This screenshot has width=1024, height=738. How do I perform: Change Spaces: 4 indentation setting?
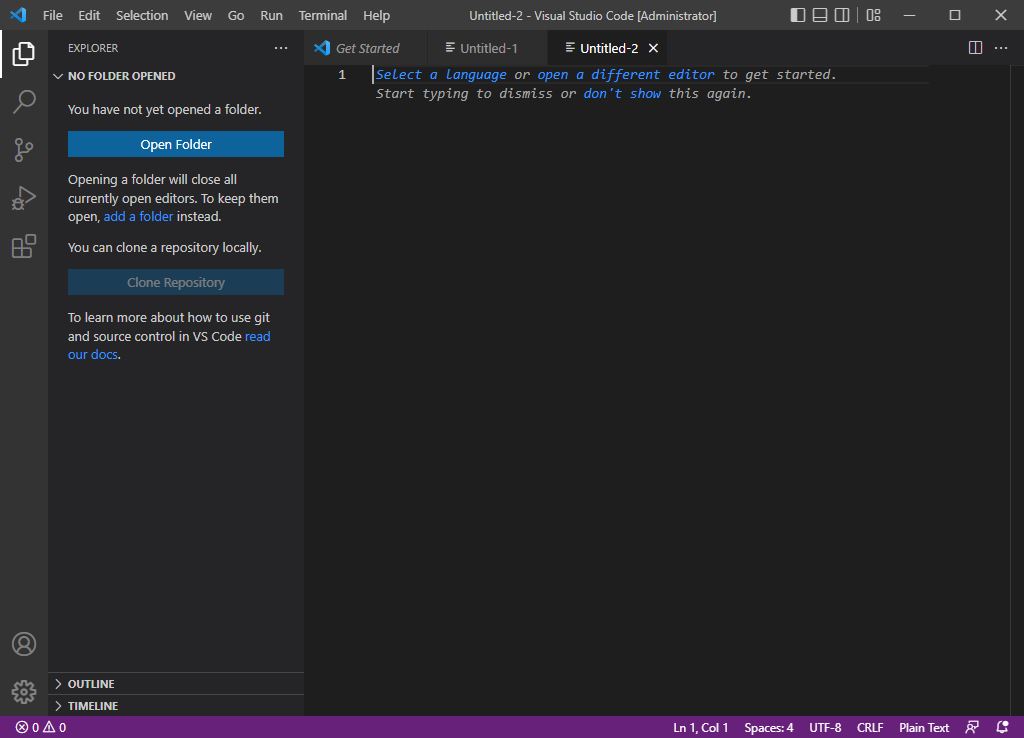tap(769, 727)
